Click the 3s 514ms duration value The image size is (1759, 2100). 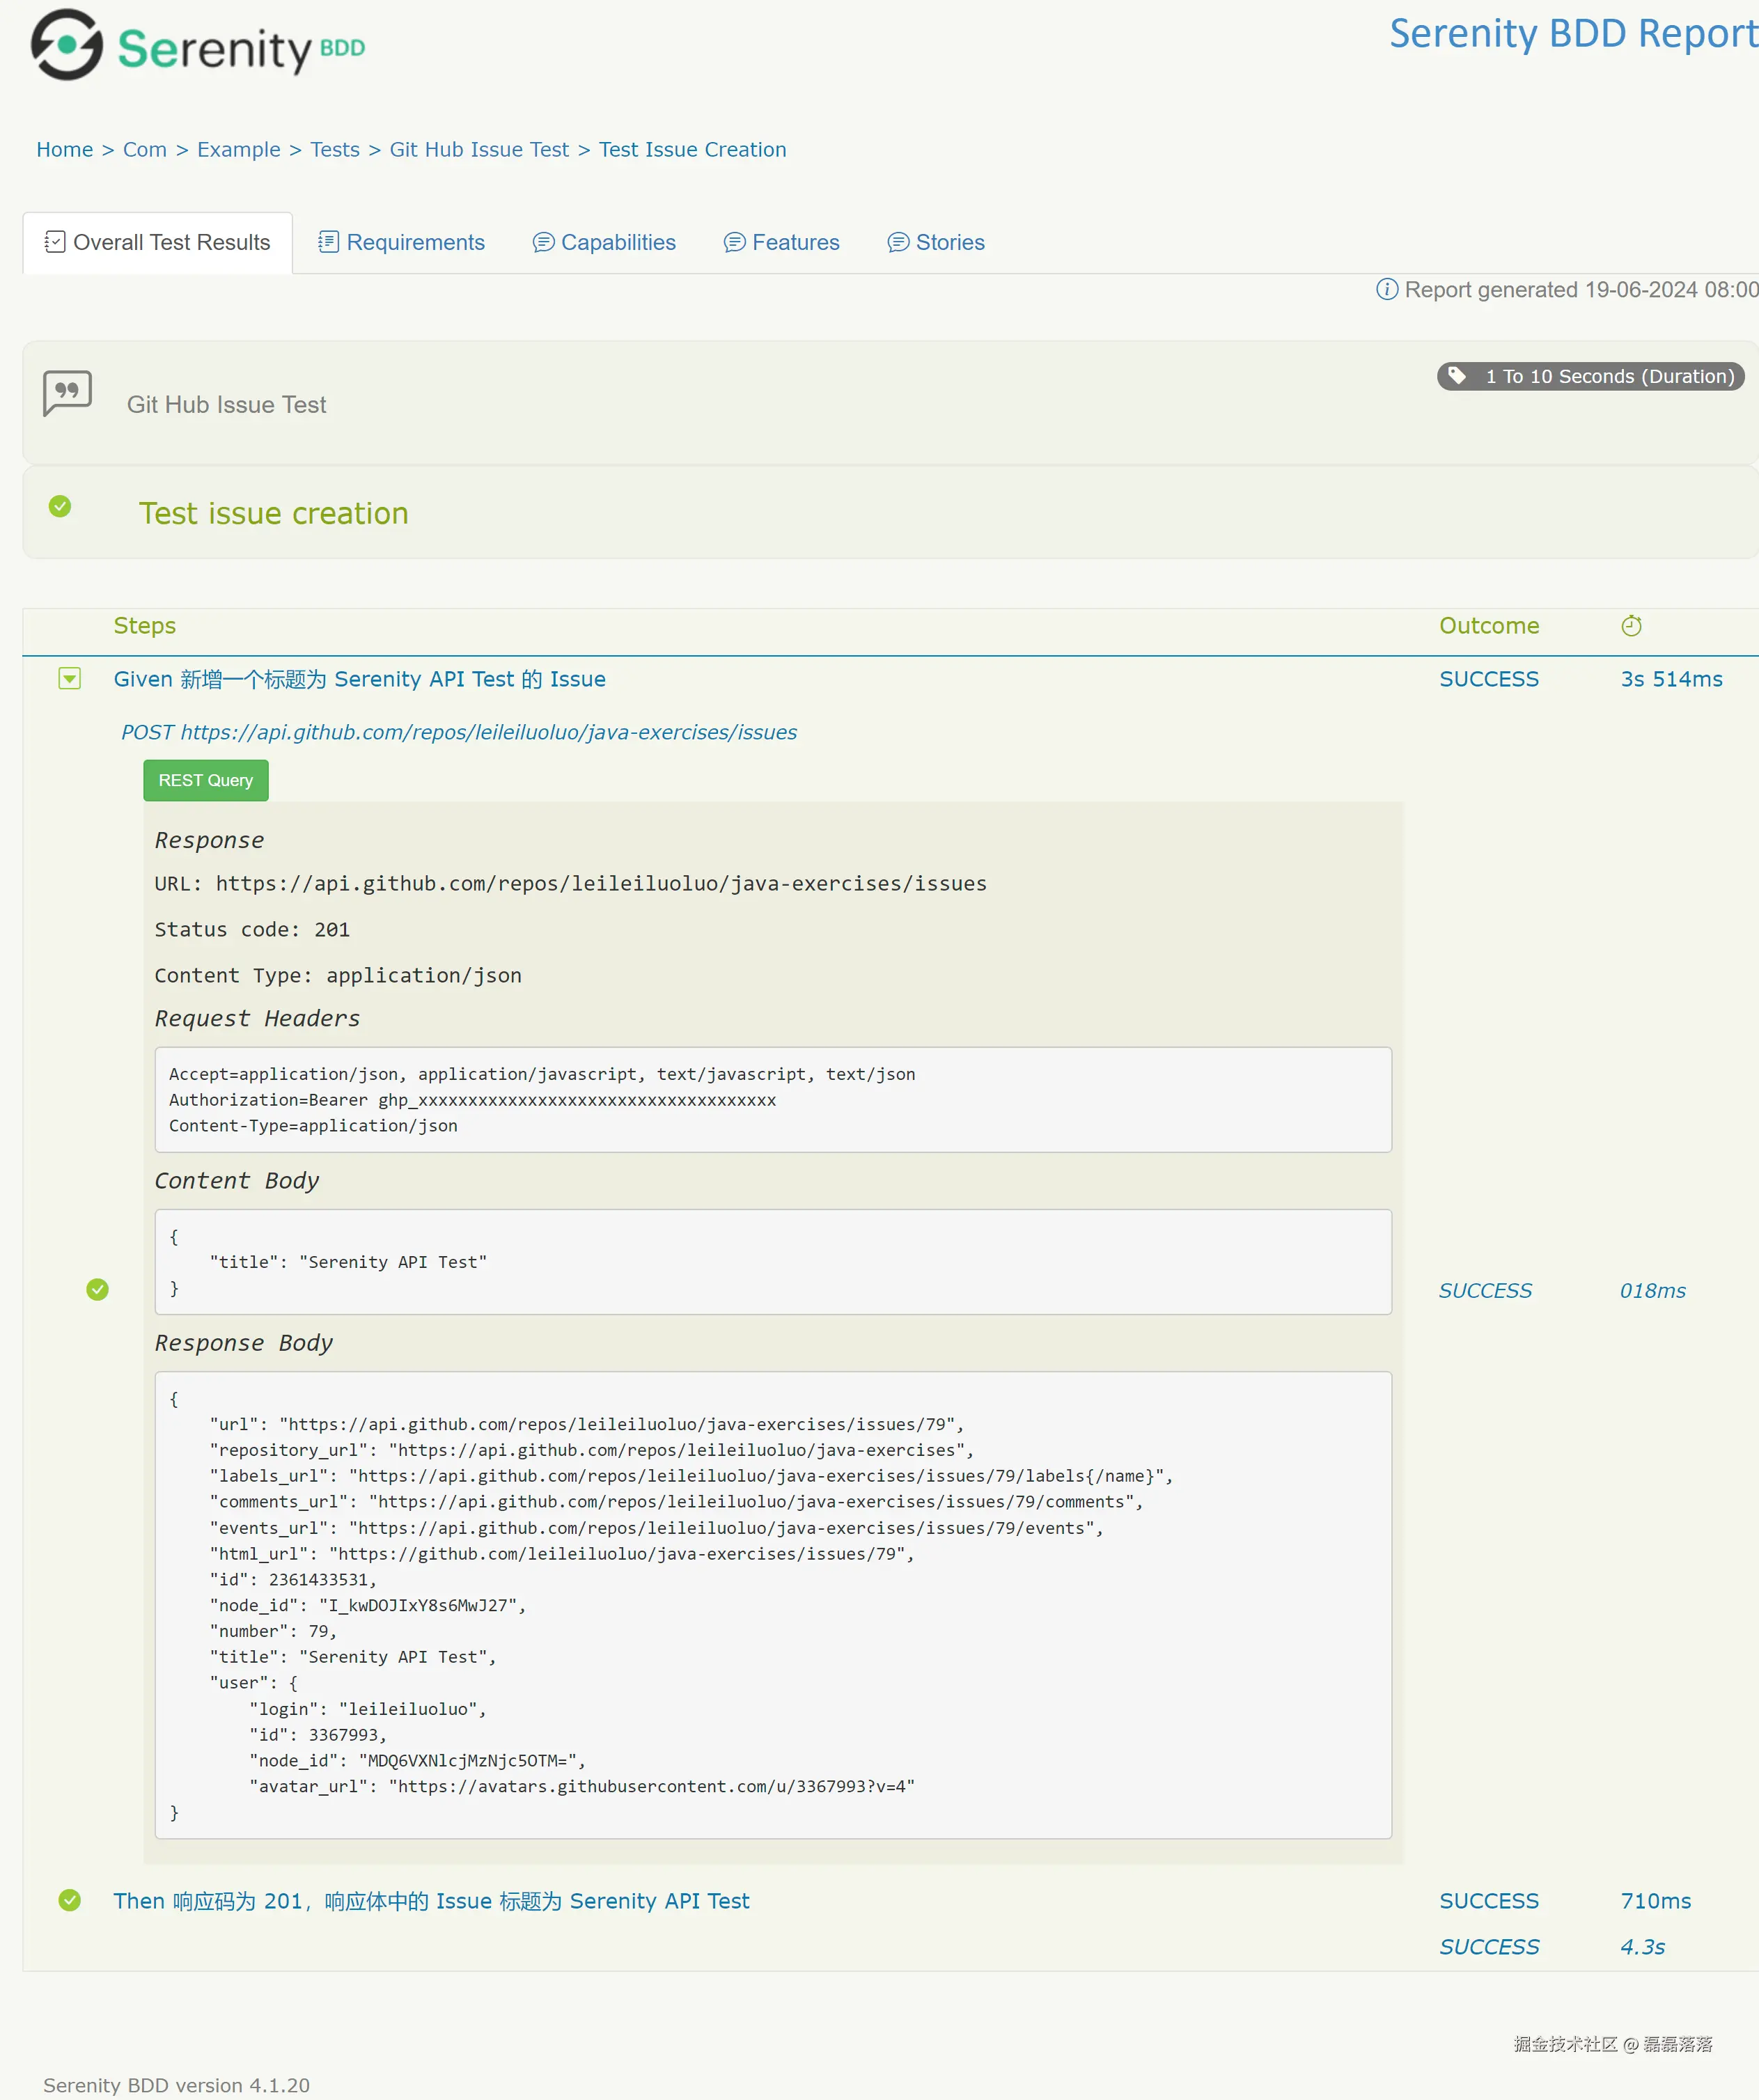pyautogui.click(x=1671, y=679)
